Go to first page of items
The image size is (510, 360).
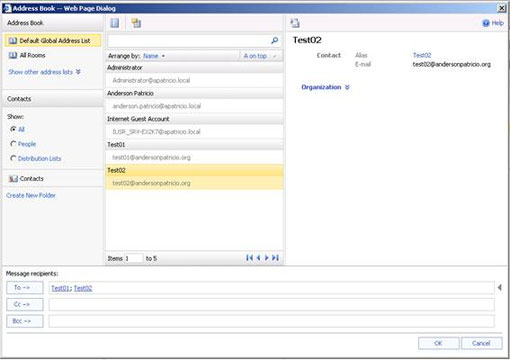coord(249,258)
